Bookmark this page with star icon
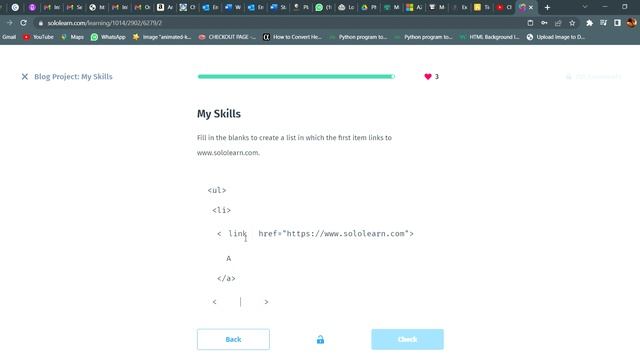Screen dimensions: 640x360 click(x=572, y=23)
